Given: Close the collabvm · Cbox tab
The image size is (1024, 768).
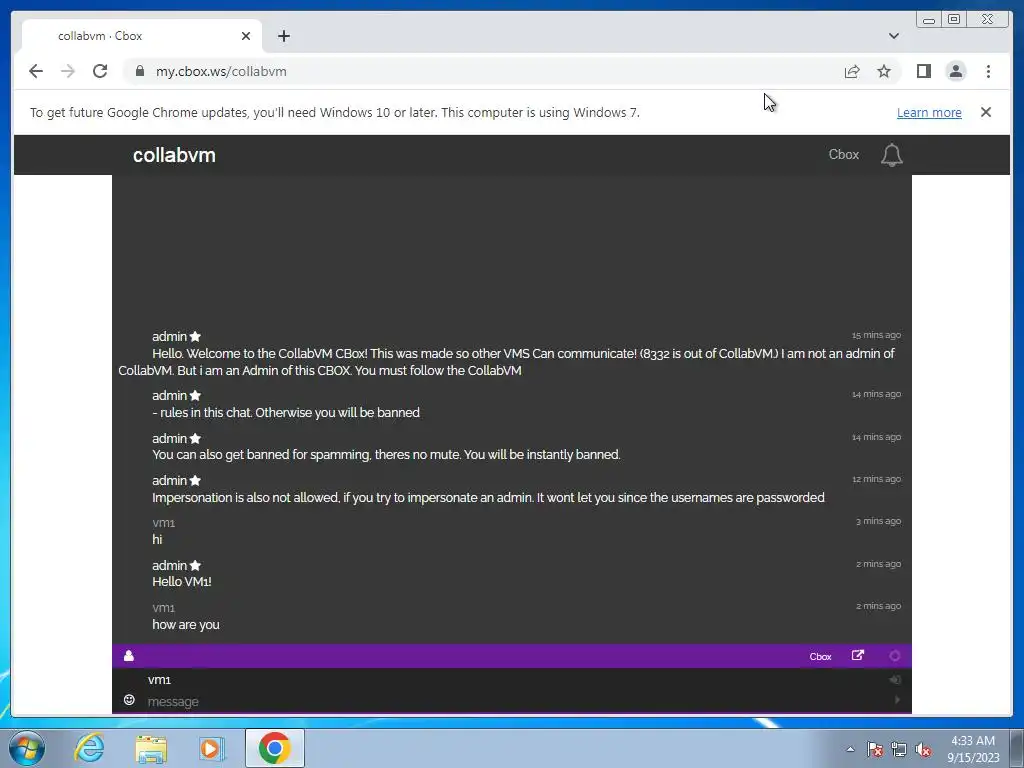Looking at the screenshot, I should tap(246, 36).
